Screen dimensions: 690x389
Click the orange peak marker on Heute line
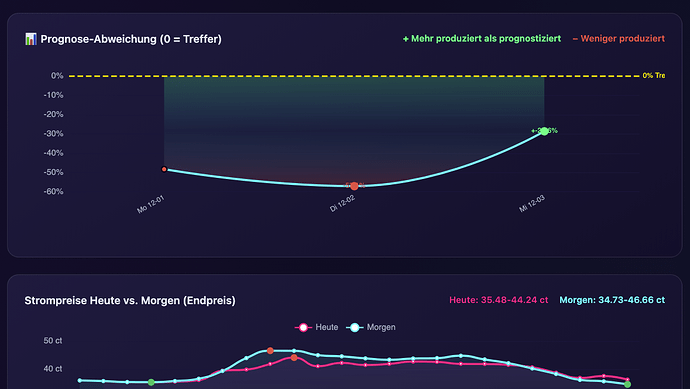pos(294,358)
